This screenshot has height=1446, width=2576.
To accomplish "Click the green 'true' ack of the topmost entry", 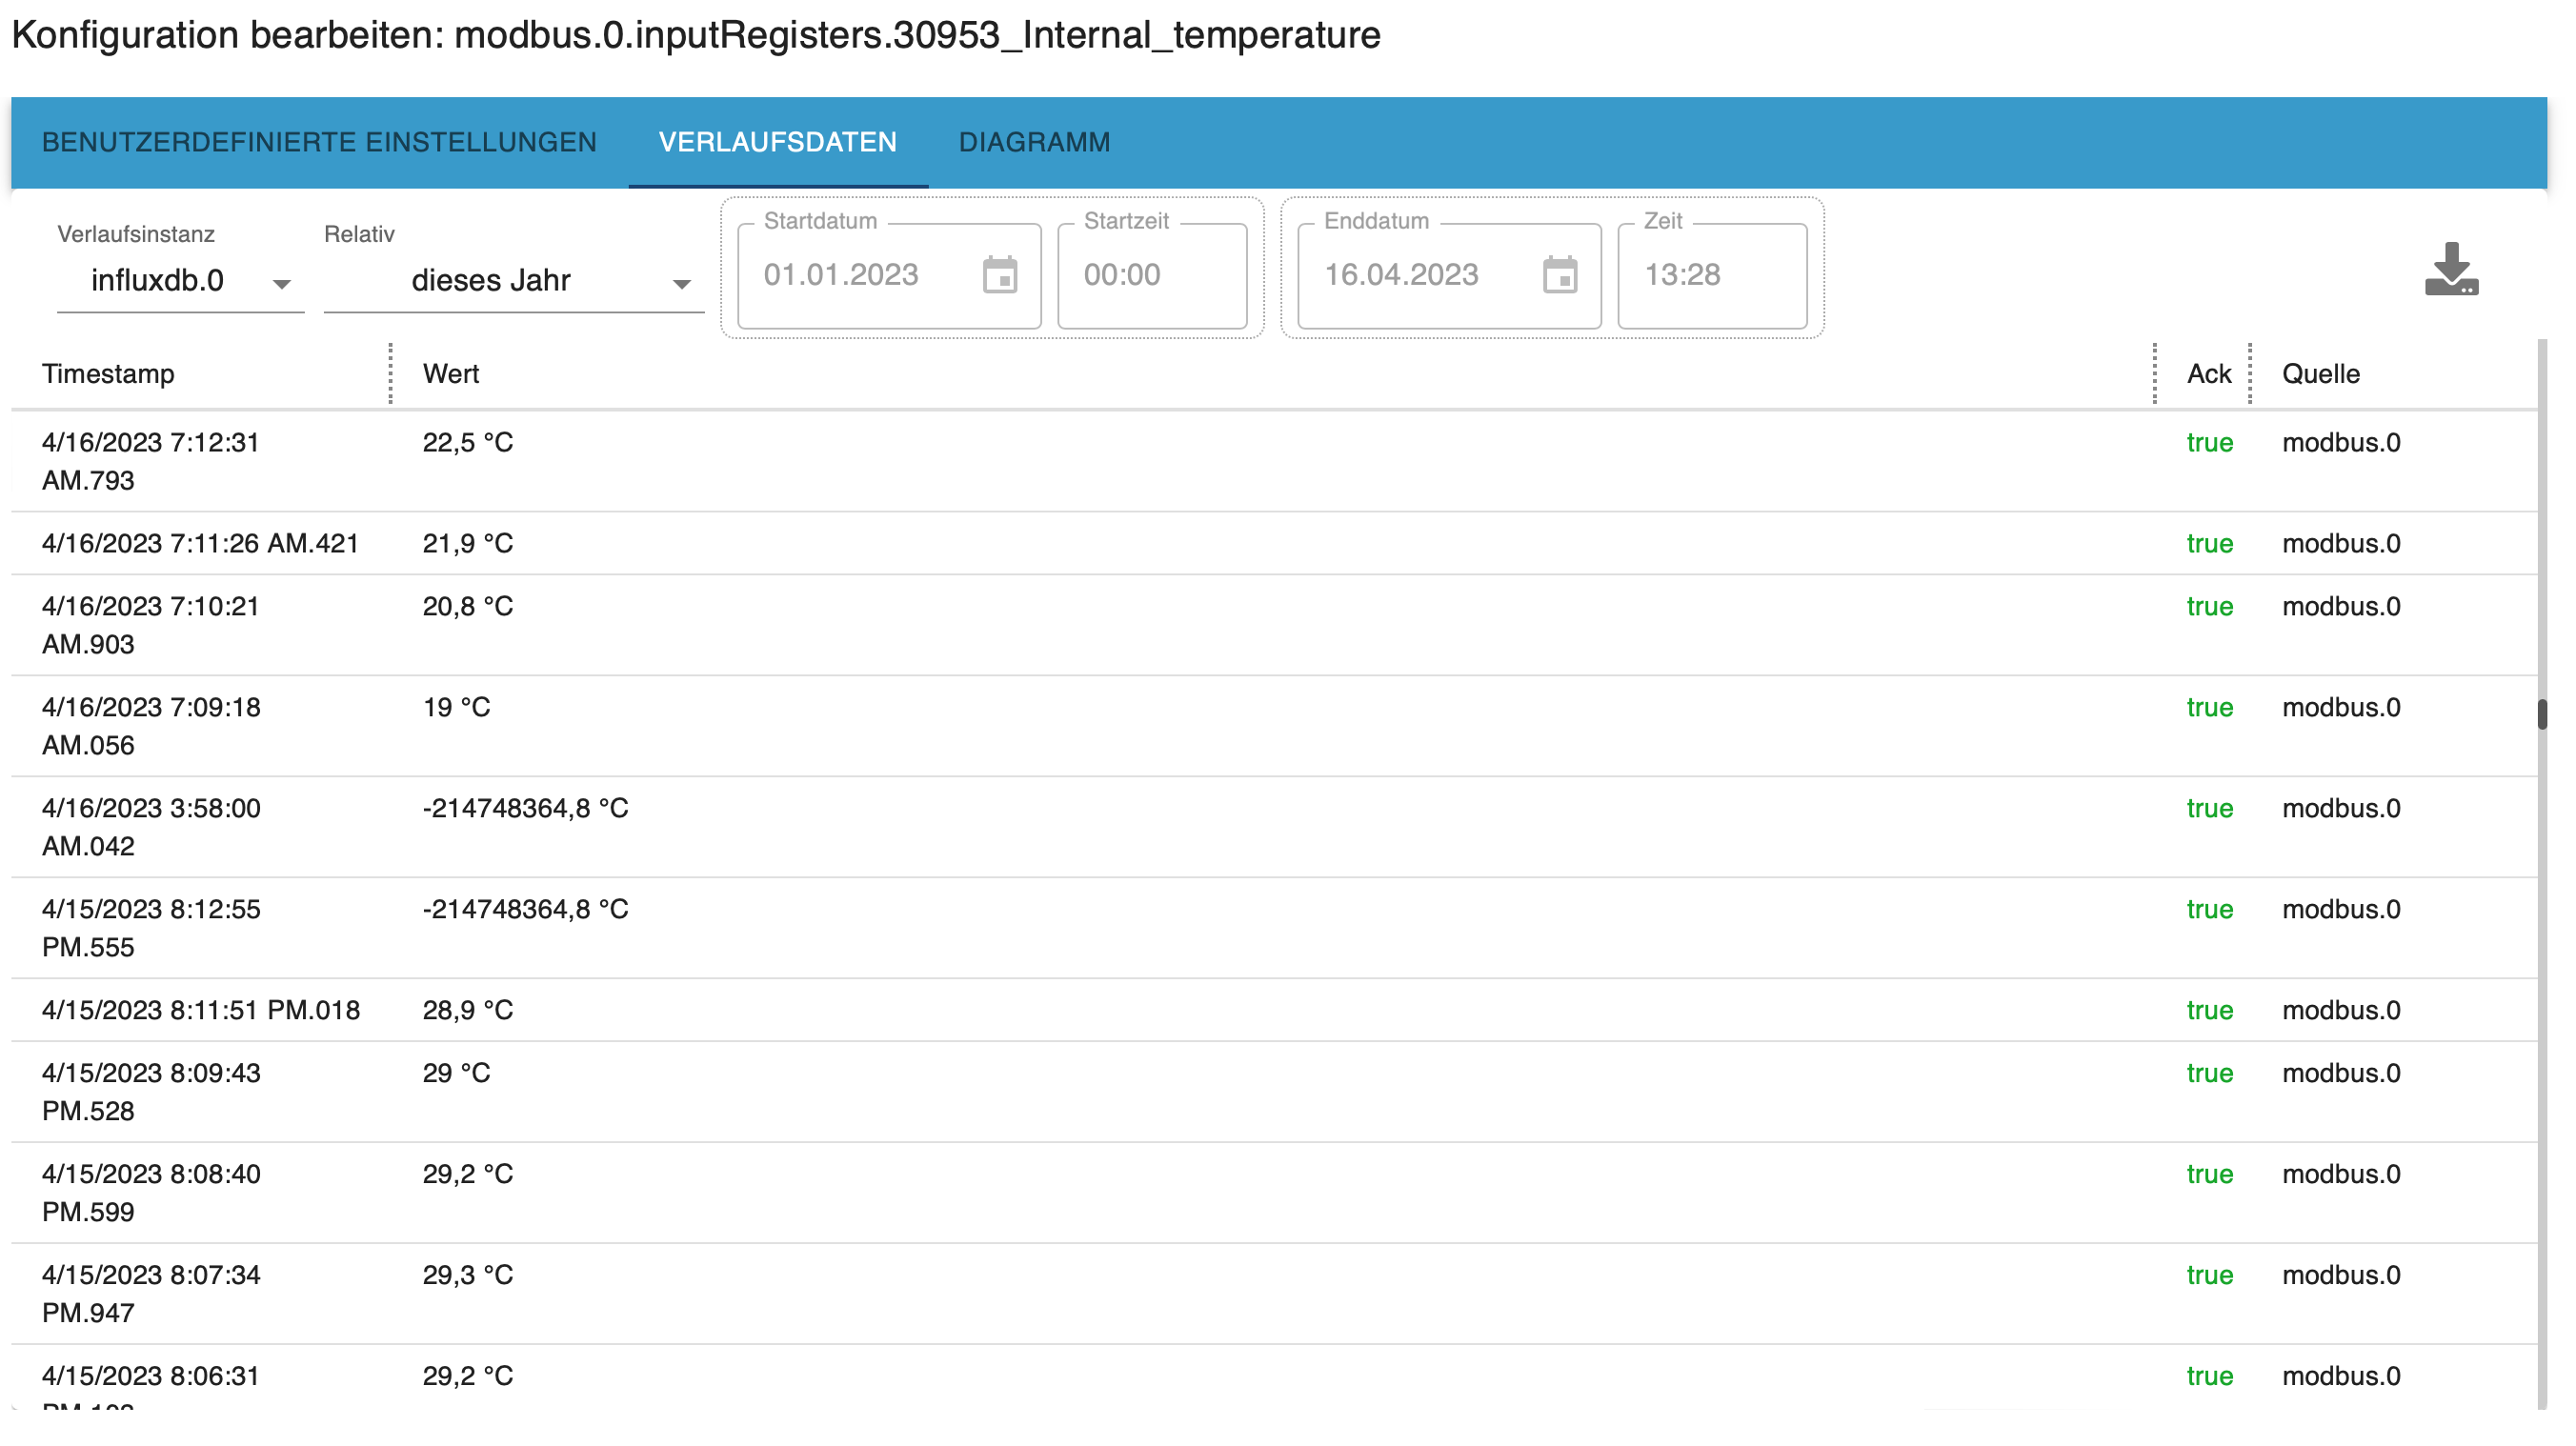I will coord(2210,442).
